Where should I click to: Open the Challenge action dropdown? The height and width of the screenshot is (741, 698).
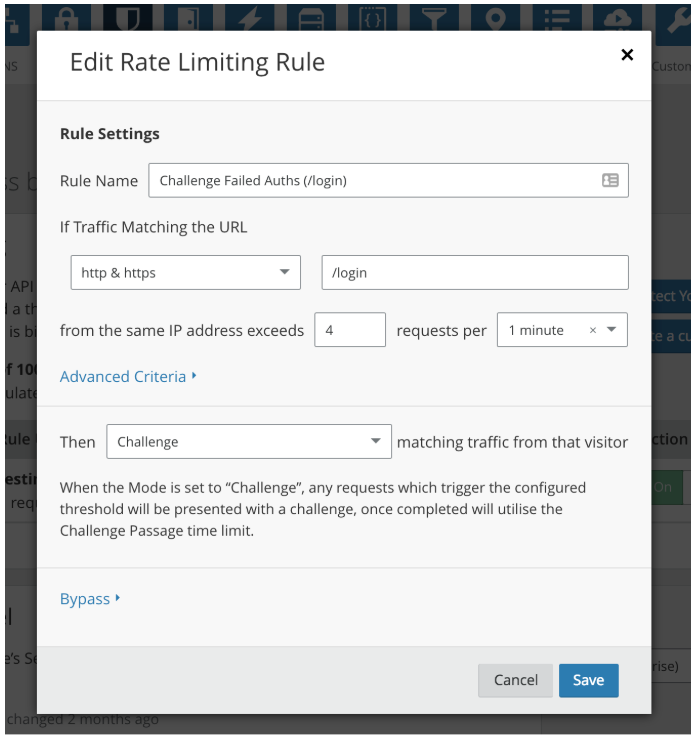pyautogui.click(x=248, y=442)
